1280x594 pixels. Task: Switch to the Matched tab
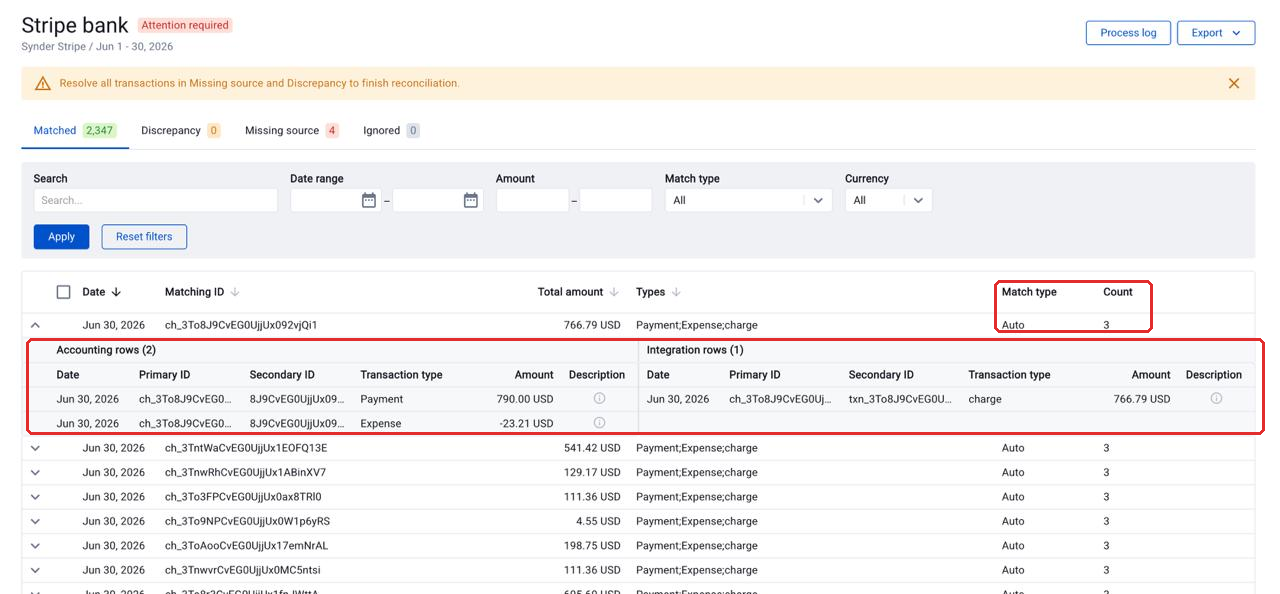pyautogui.click(x=75, y=130)
